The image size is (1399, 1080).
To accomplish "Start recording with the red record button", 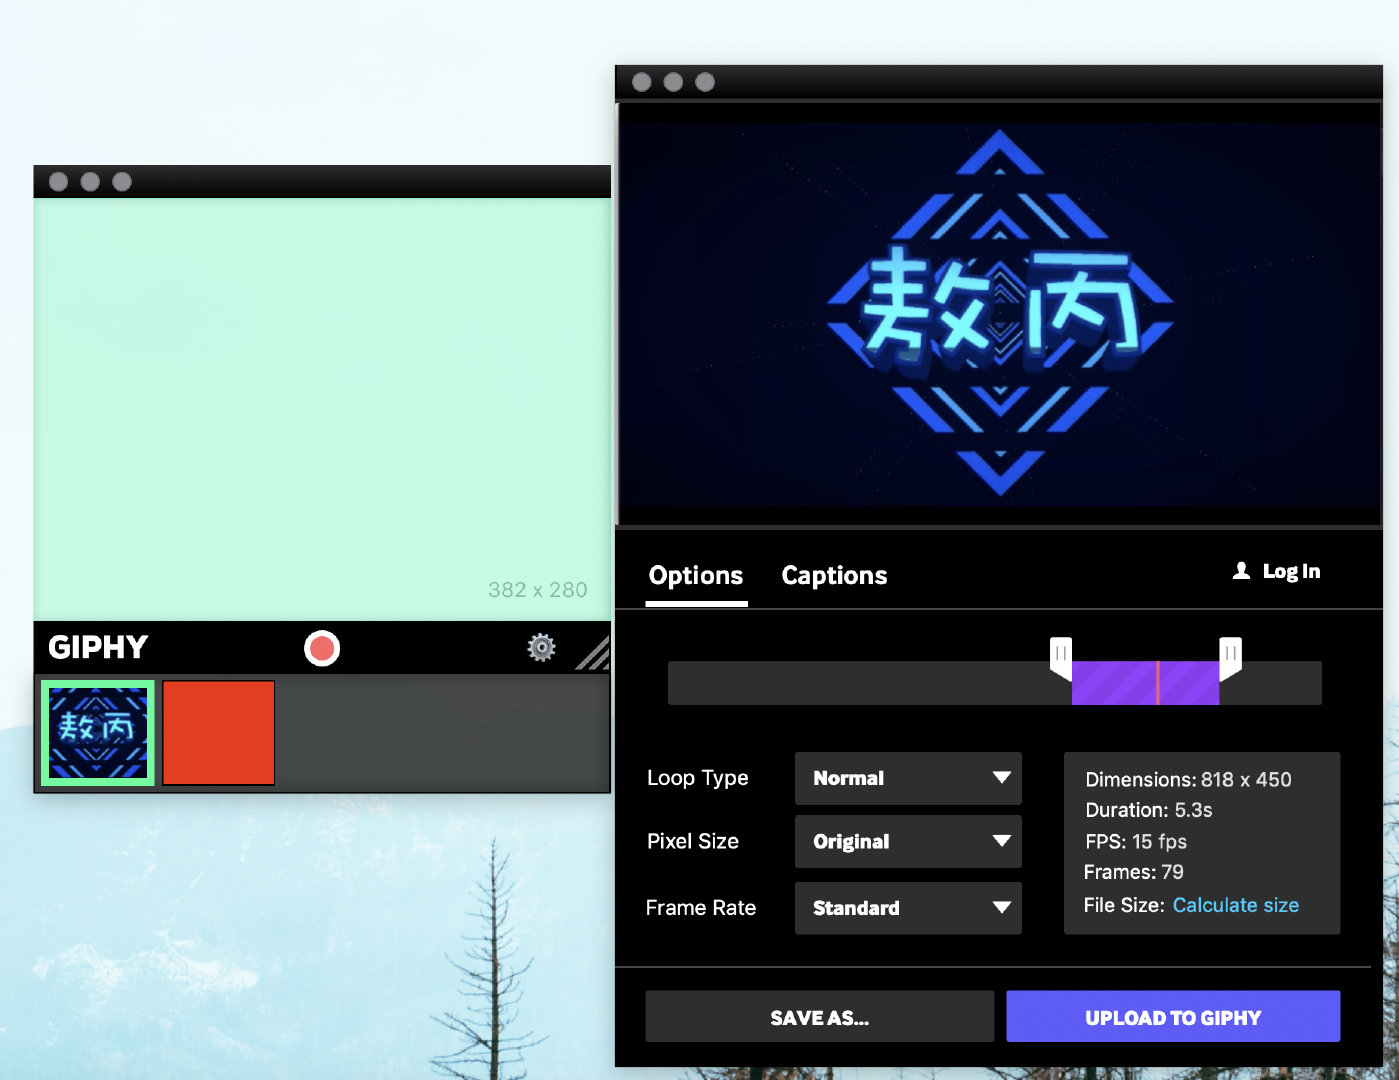I will [322, 648].
